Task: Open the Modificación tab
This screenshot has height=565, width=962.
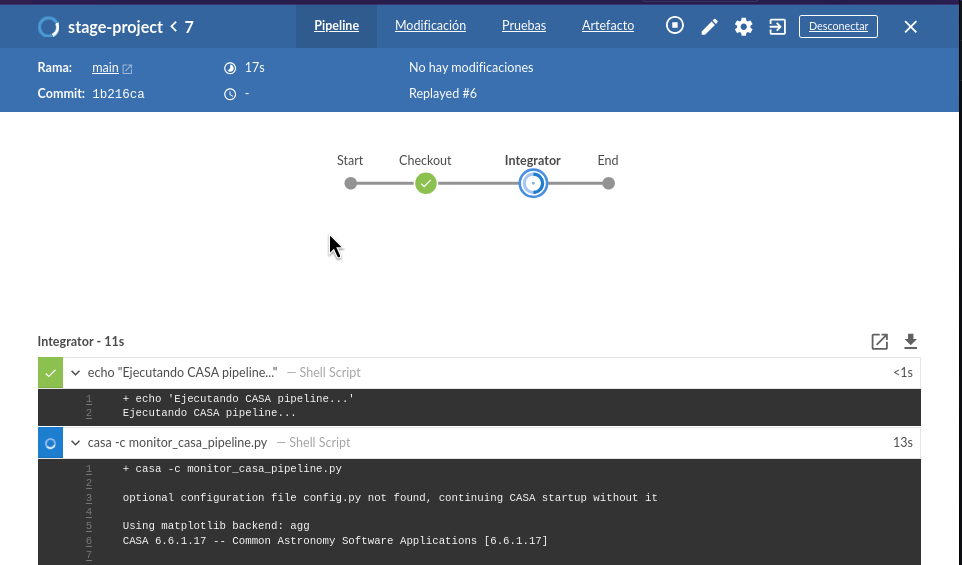Action: tap(430, 26)
